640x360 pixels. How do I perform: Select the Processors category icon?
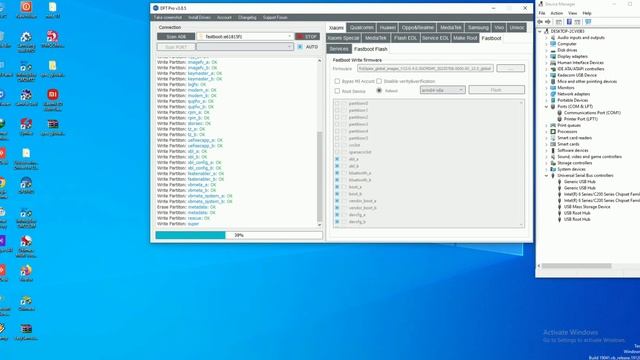(x=553, y=131)
